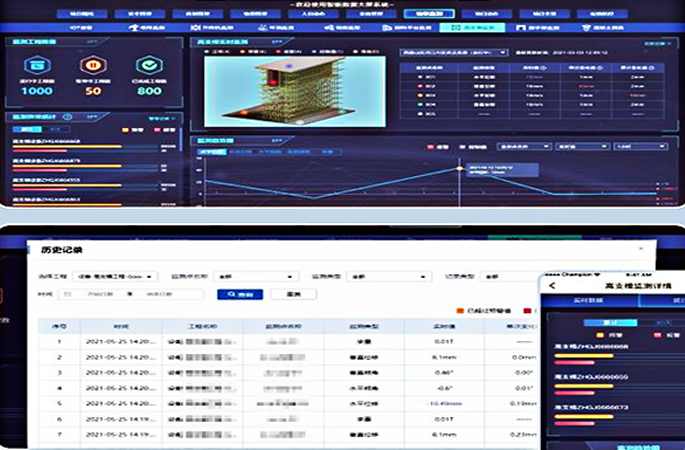This screenshot has height=450, width=685.
Task: Click the back arrow in the mobile panel
Action: [x=552, y=286]
